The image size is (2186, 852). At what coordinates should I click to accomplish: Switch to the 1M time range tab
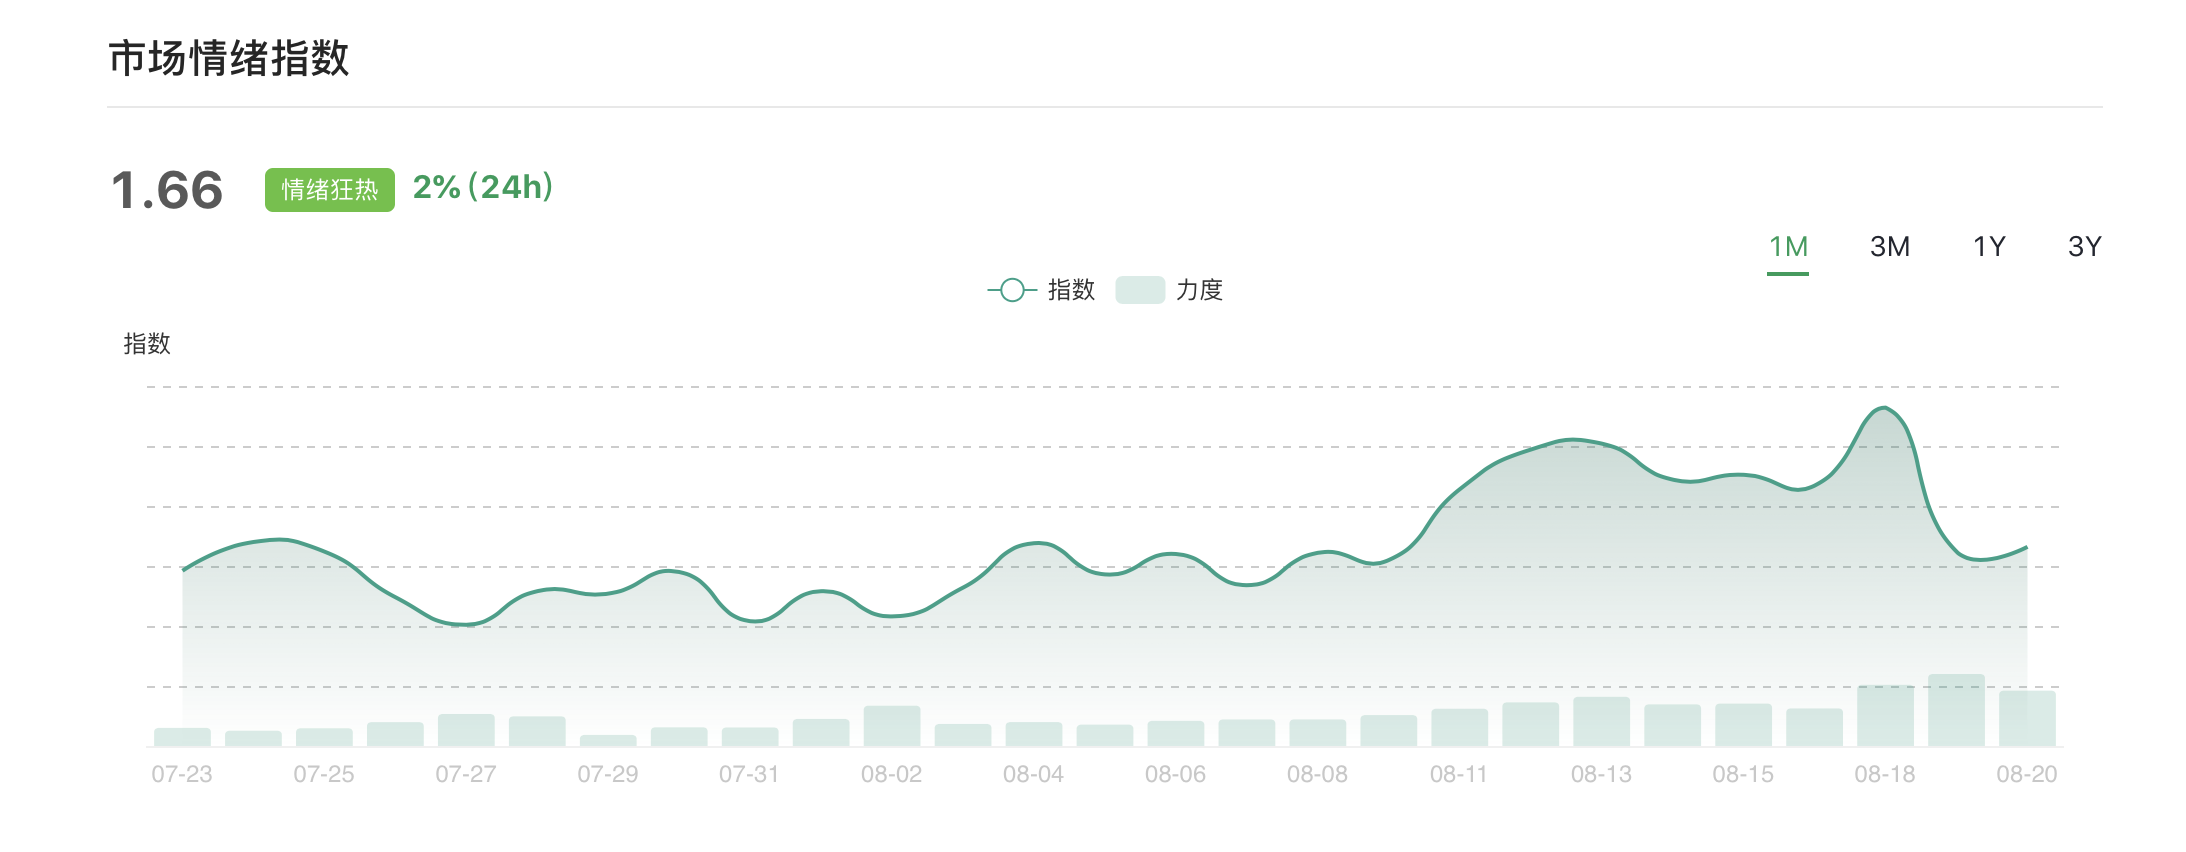tap(1788, 247)
